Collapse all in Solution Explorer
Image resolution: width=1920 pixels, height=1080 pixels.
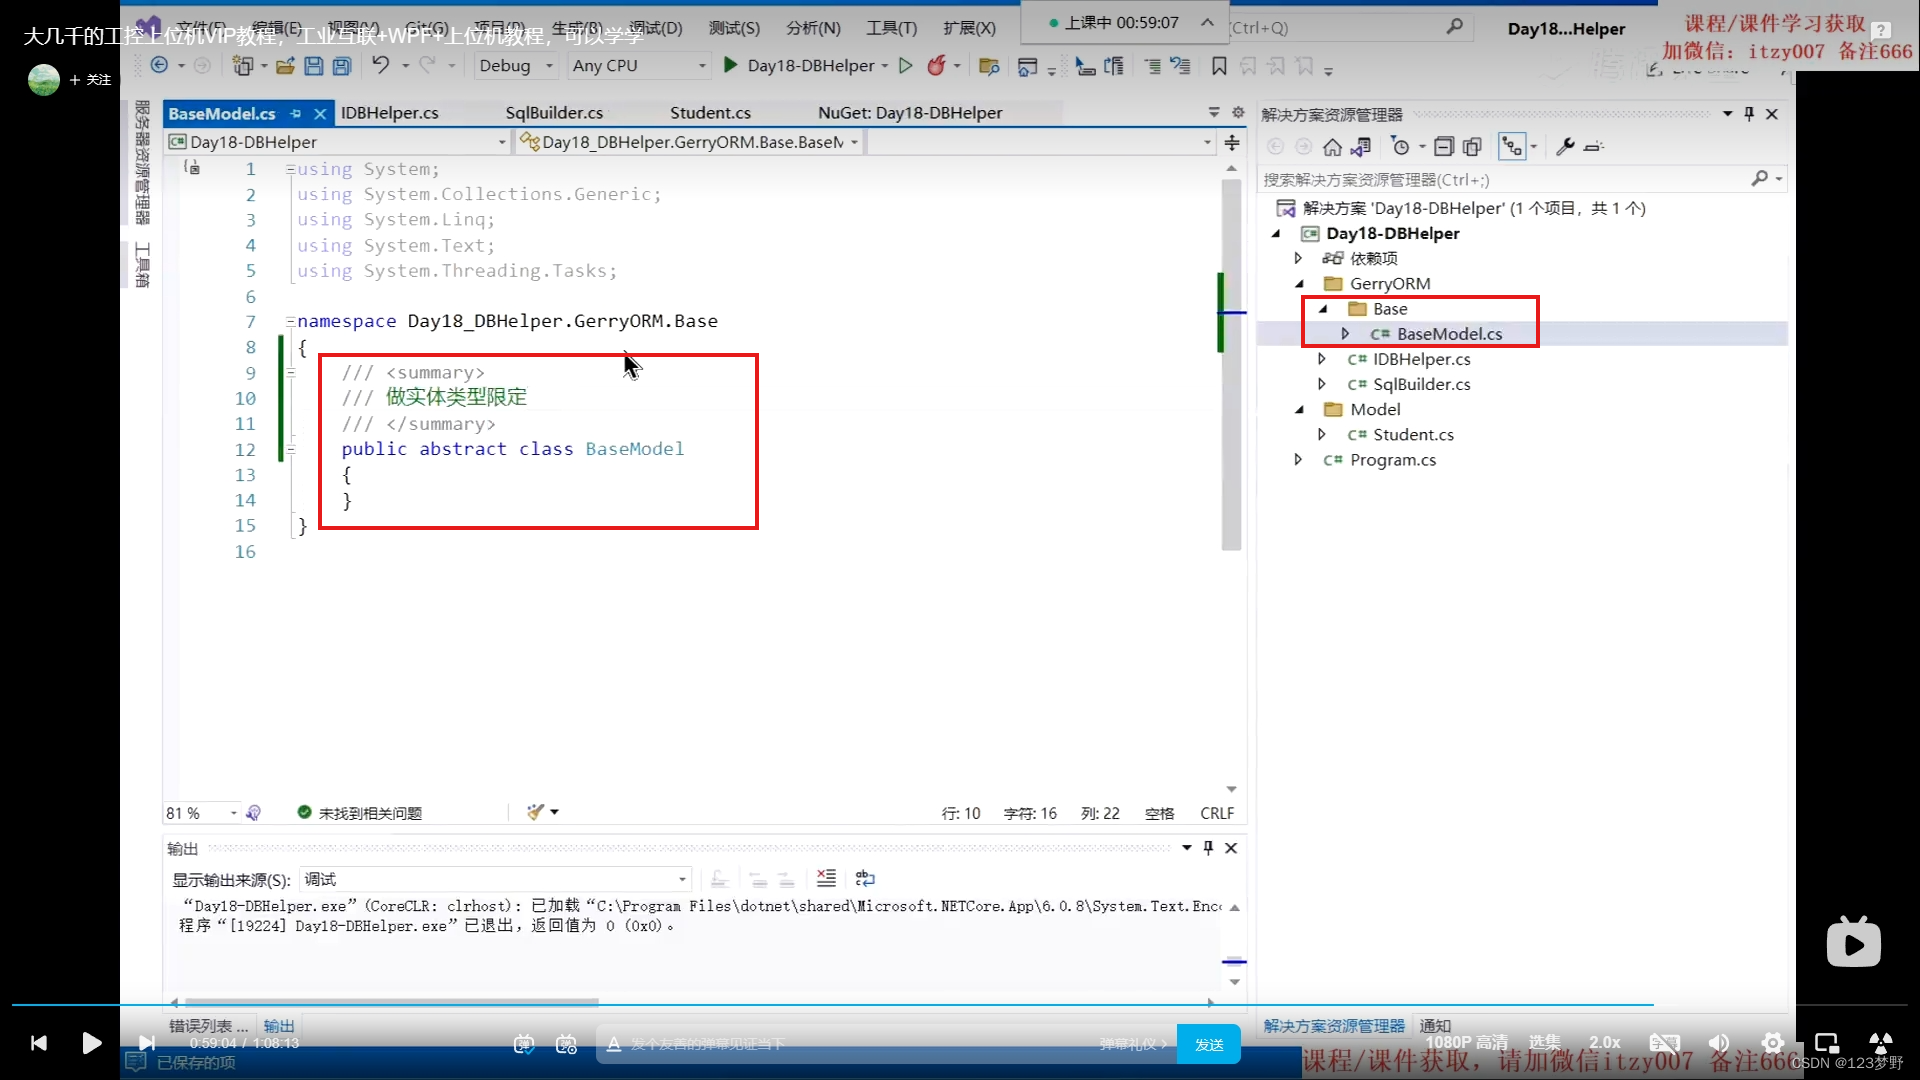click(x=1443, y=147)
